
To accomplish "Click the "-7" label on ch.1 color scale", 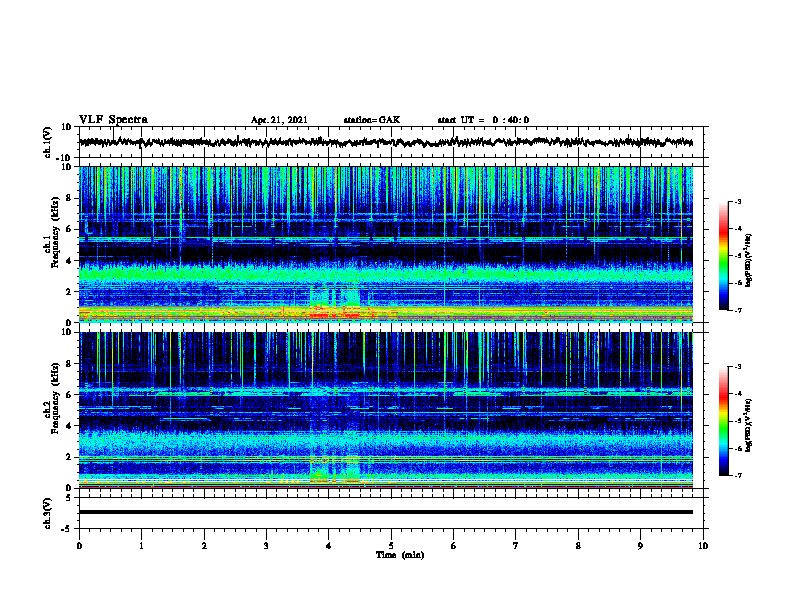I will 737,310.
